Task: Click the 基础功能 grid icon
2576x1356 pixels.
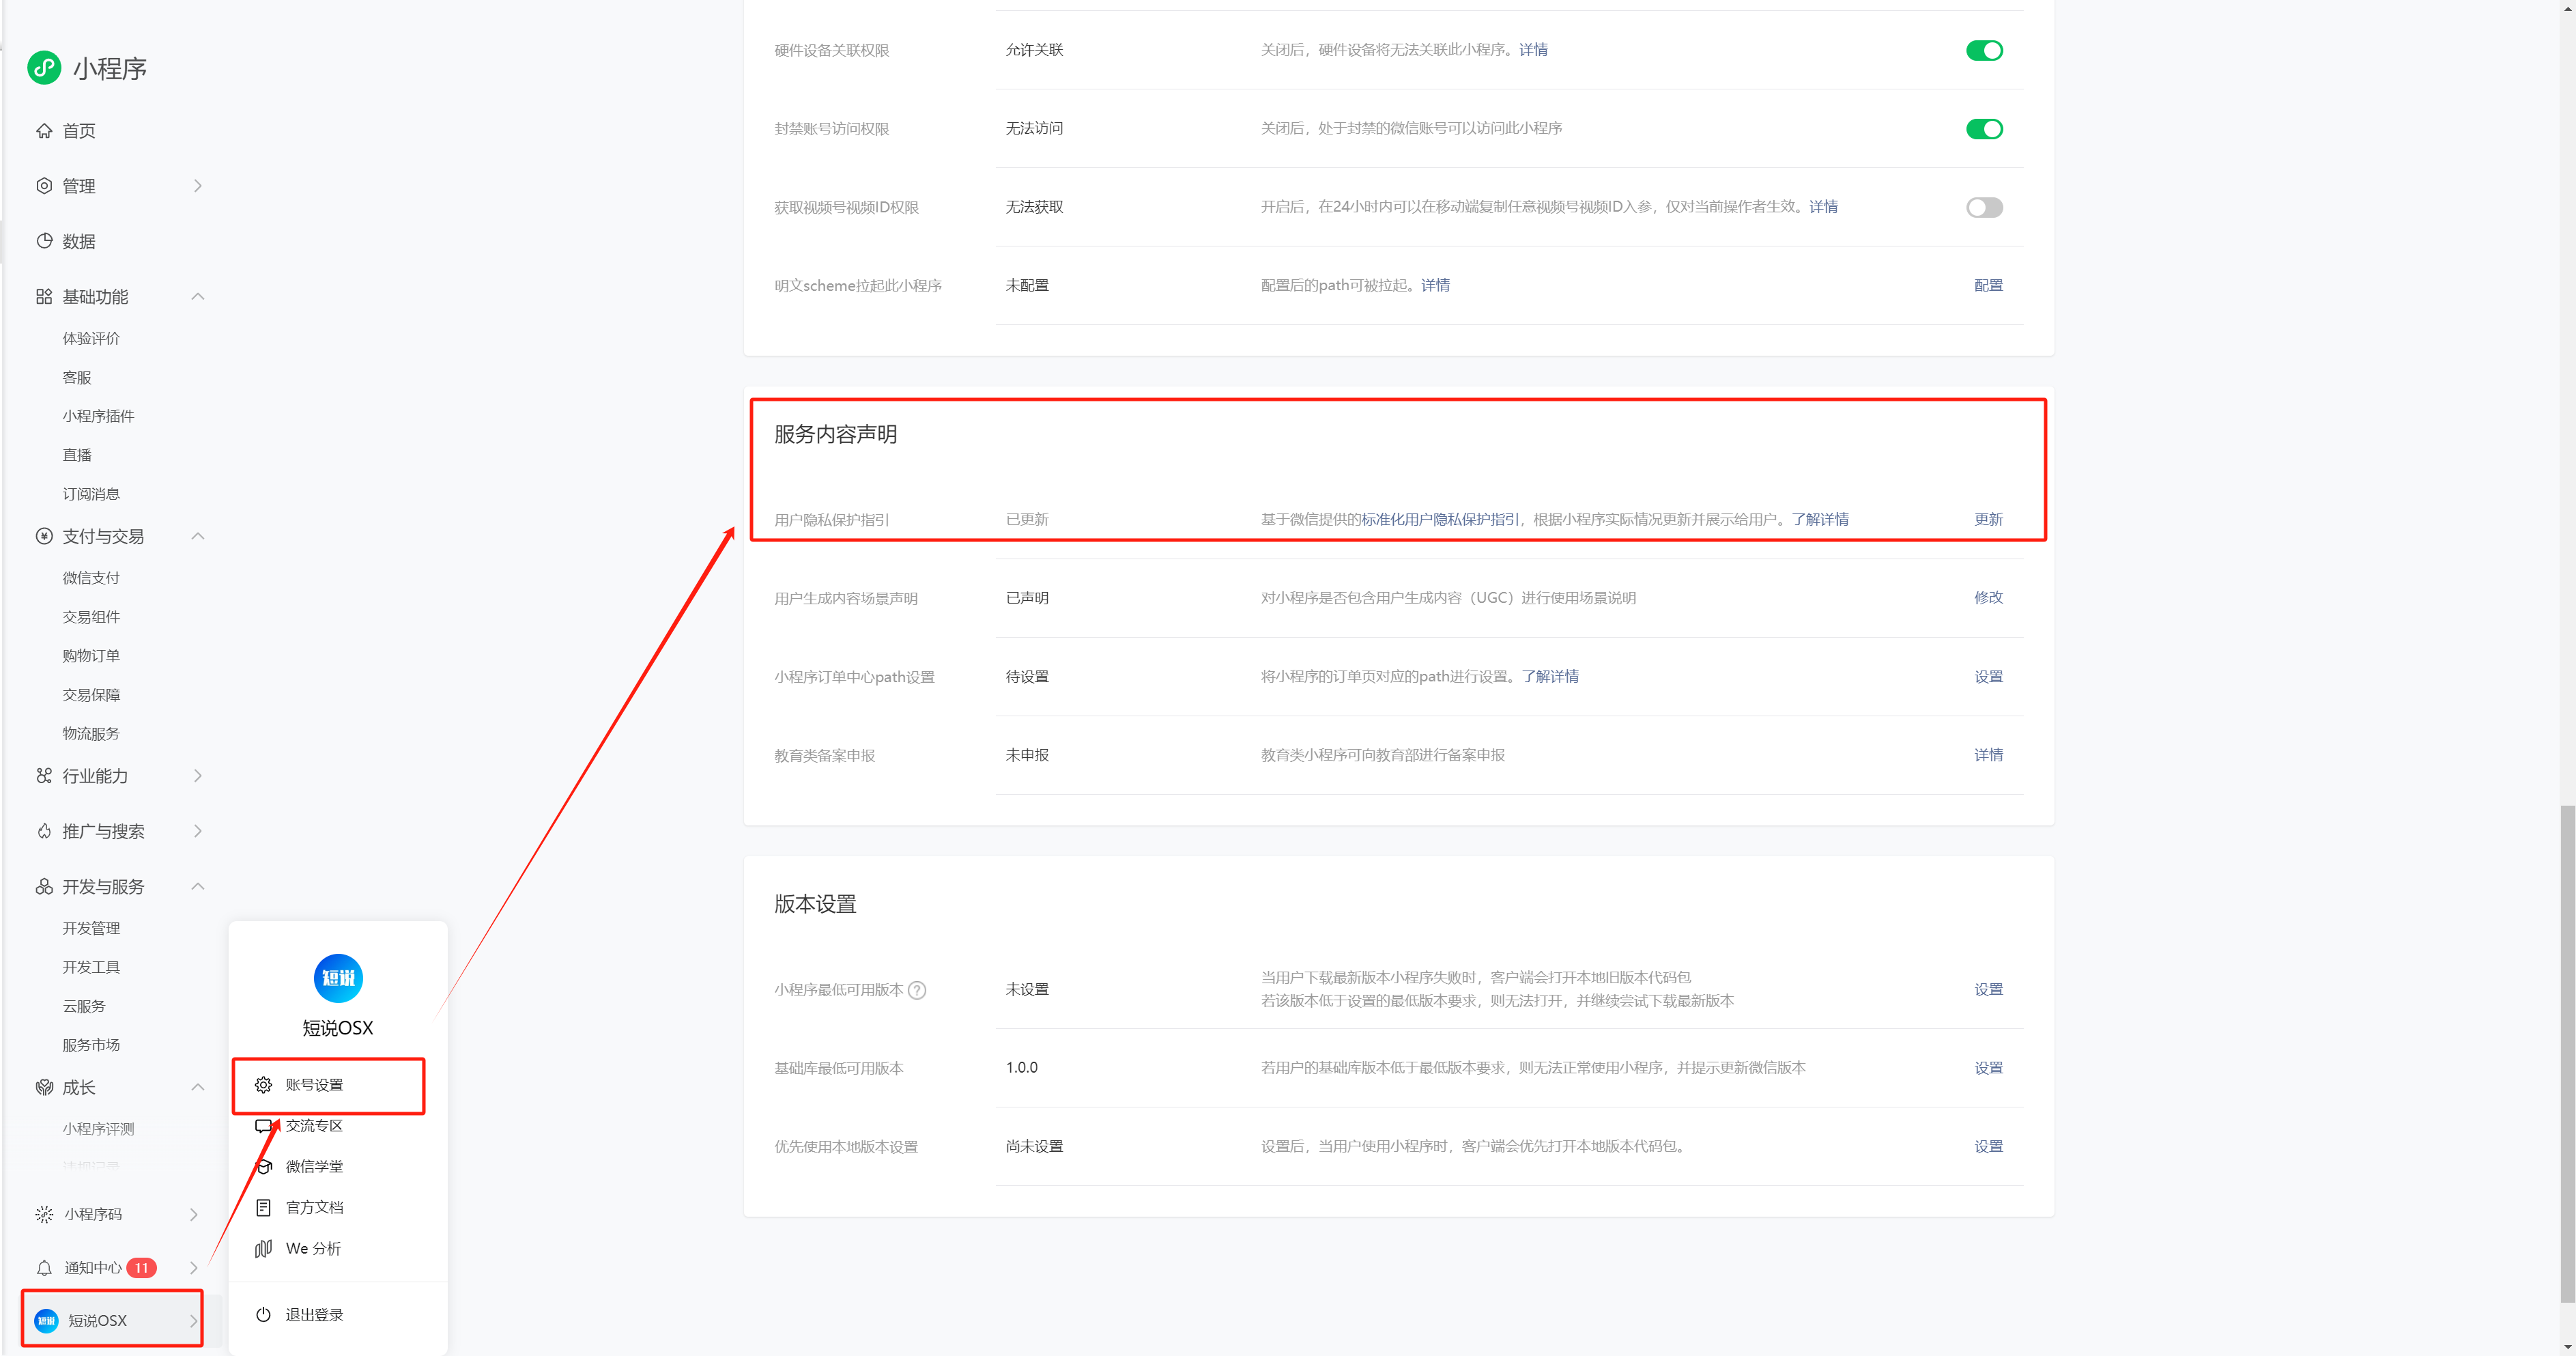Action: [x=44, y=297]
